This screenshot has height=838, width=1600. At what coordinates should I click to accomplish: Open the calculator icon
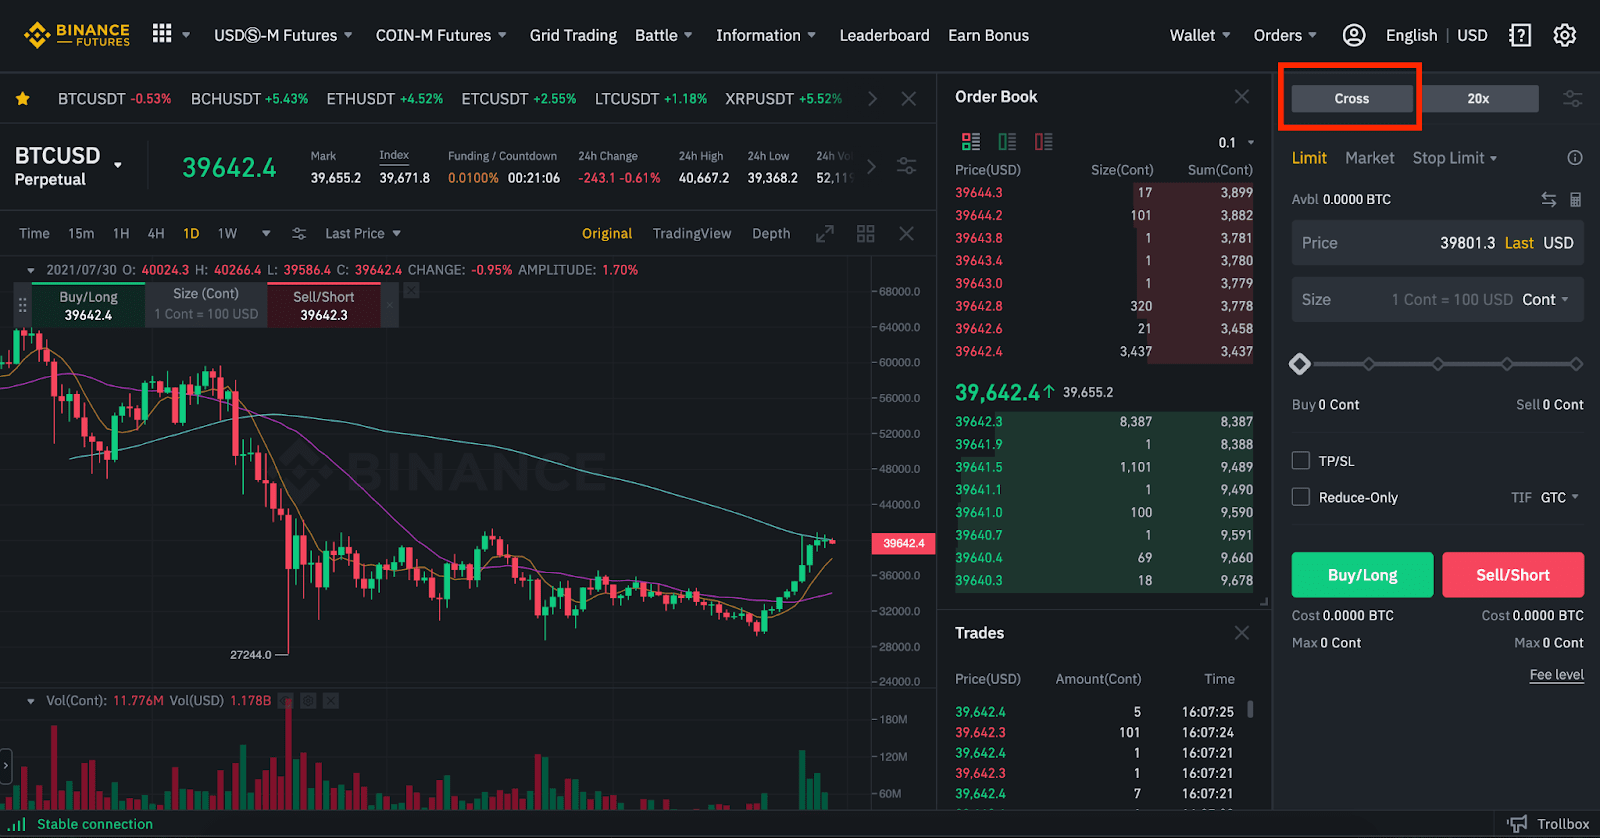[x=1576, y=199]
